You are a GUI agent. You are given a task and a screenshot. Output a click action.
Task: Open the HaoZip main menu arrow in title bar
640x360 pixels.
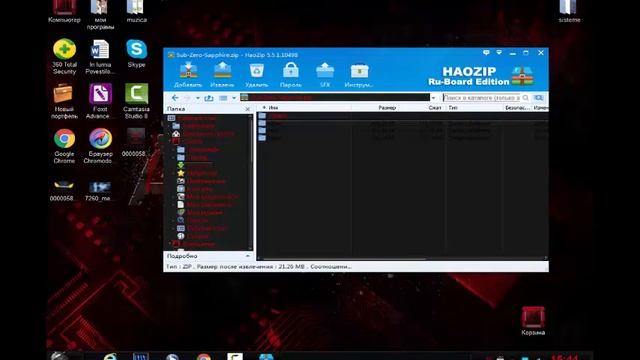499,53
